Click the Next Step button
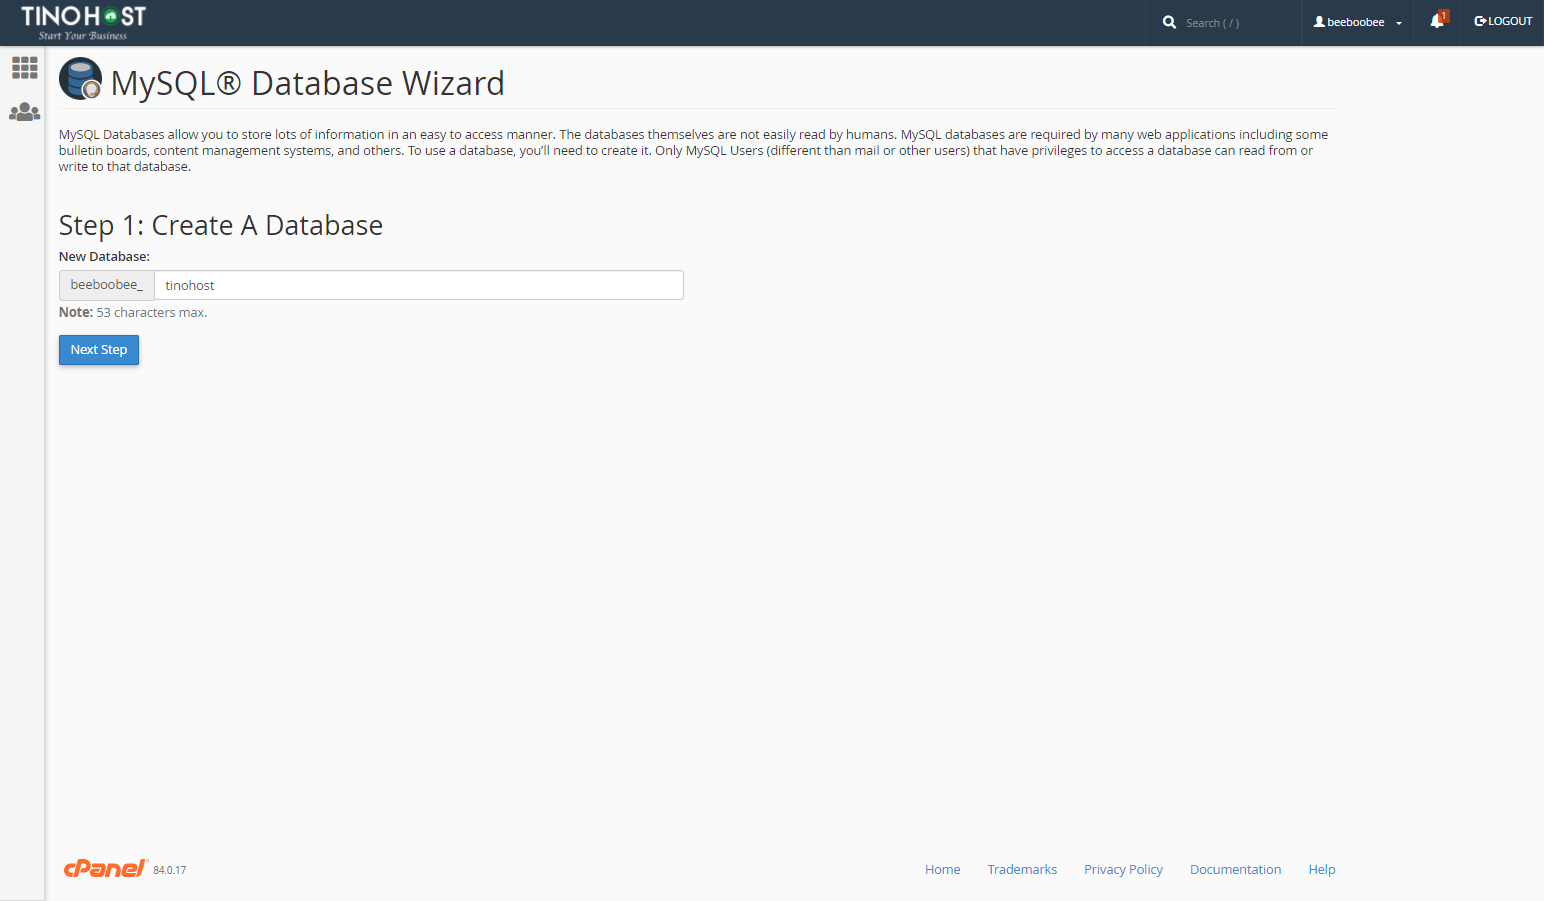1544x901 pixels. click(99, 350)
